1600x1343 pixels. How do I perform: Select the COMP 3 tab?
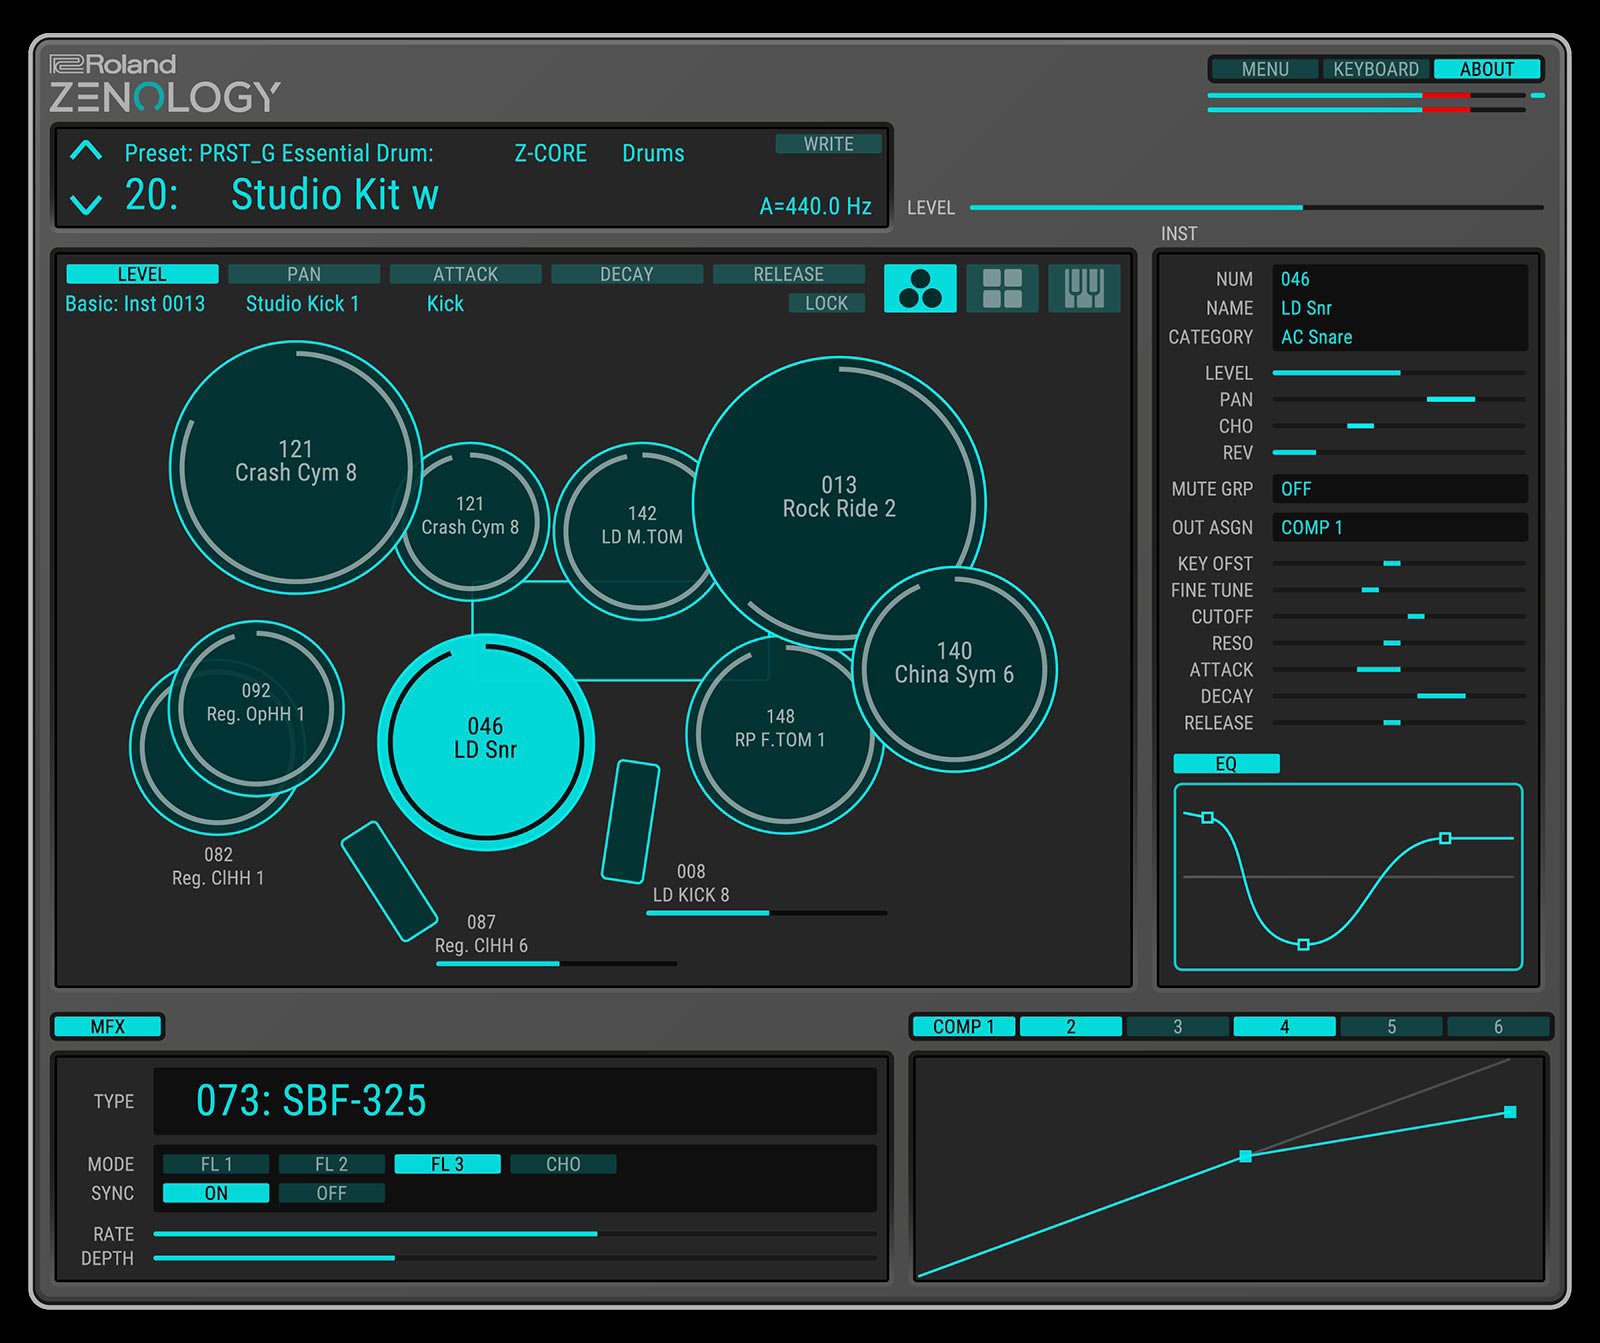coord(1177,1027)
